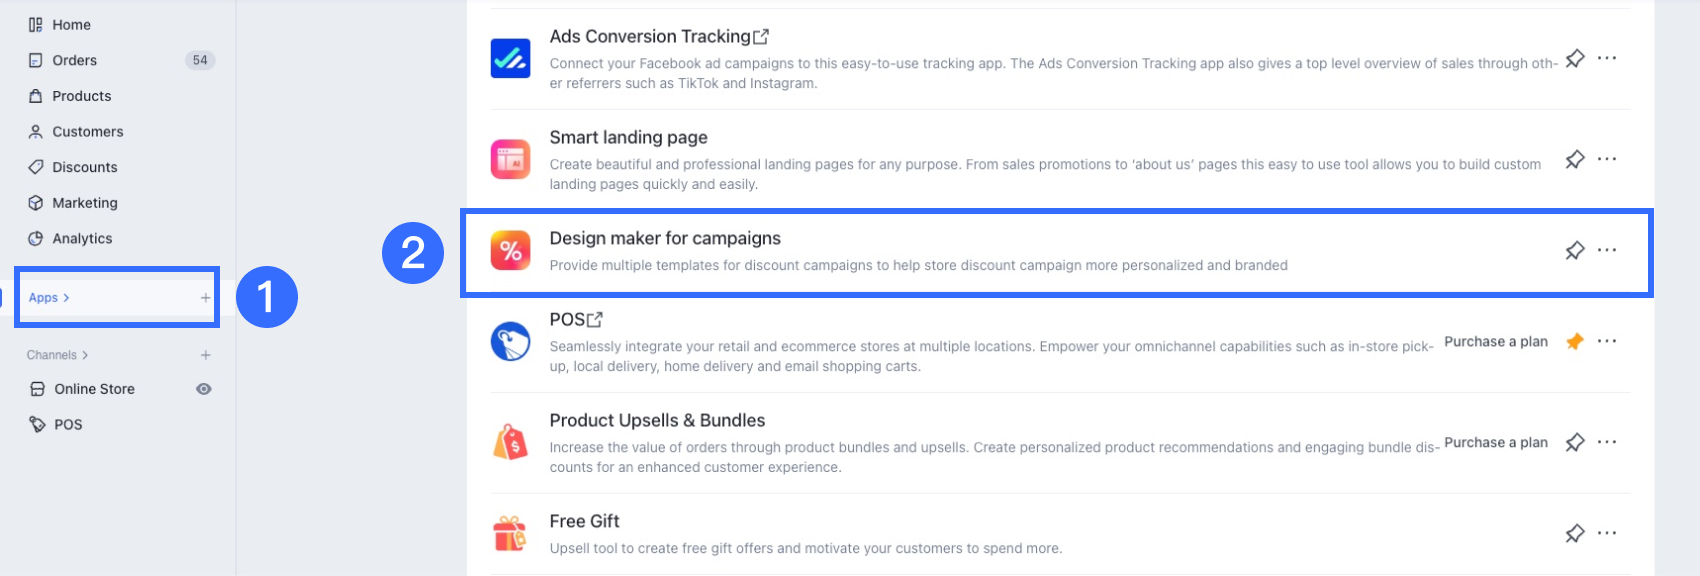This screenshot has width=1700, height=576.
Task: Click Purchase a plan for POS
Action: coord(1496,341)
